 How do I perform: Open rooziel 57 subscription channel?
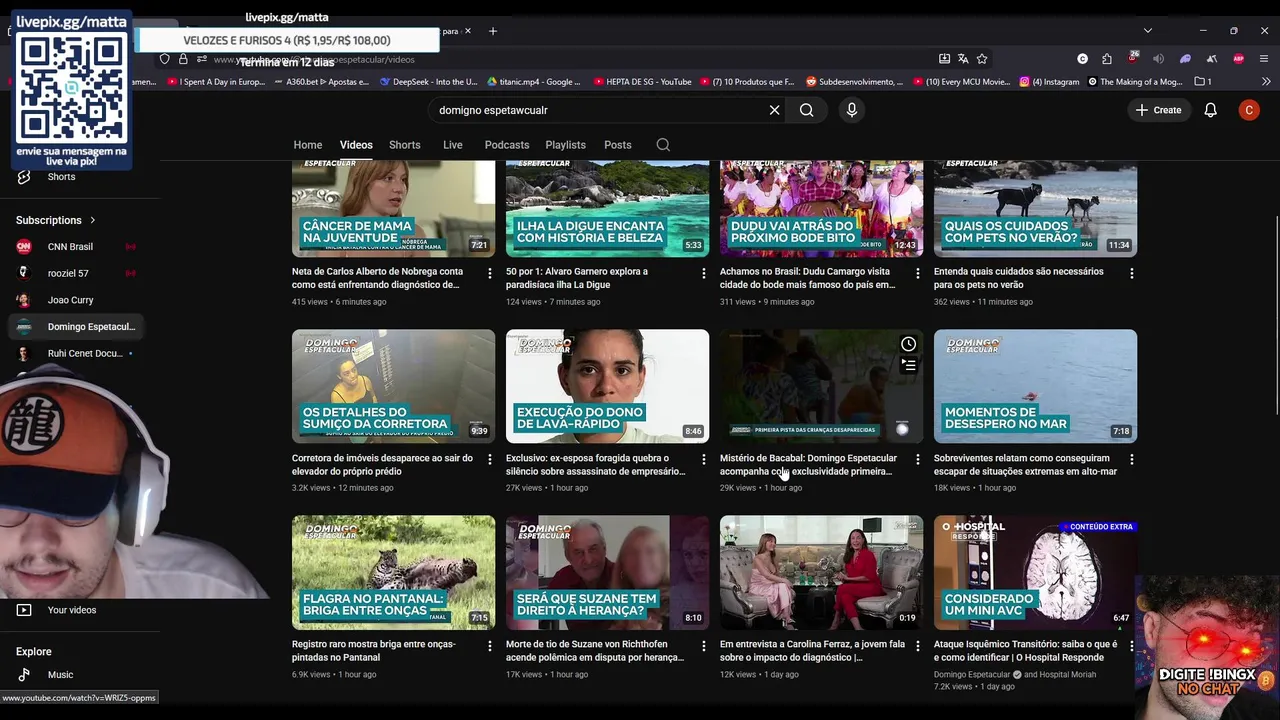tap(68, 273)
